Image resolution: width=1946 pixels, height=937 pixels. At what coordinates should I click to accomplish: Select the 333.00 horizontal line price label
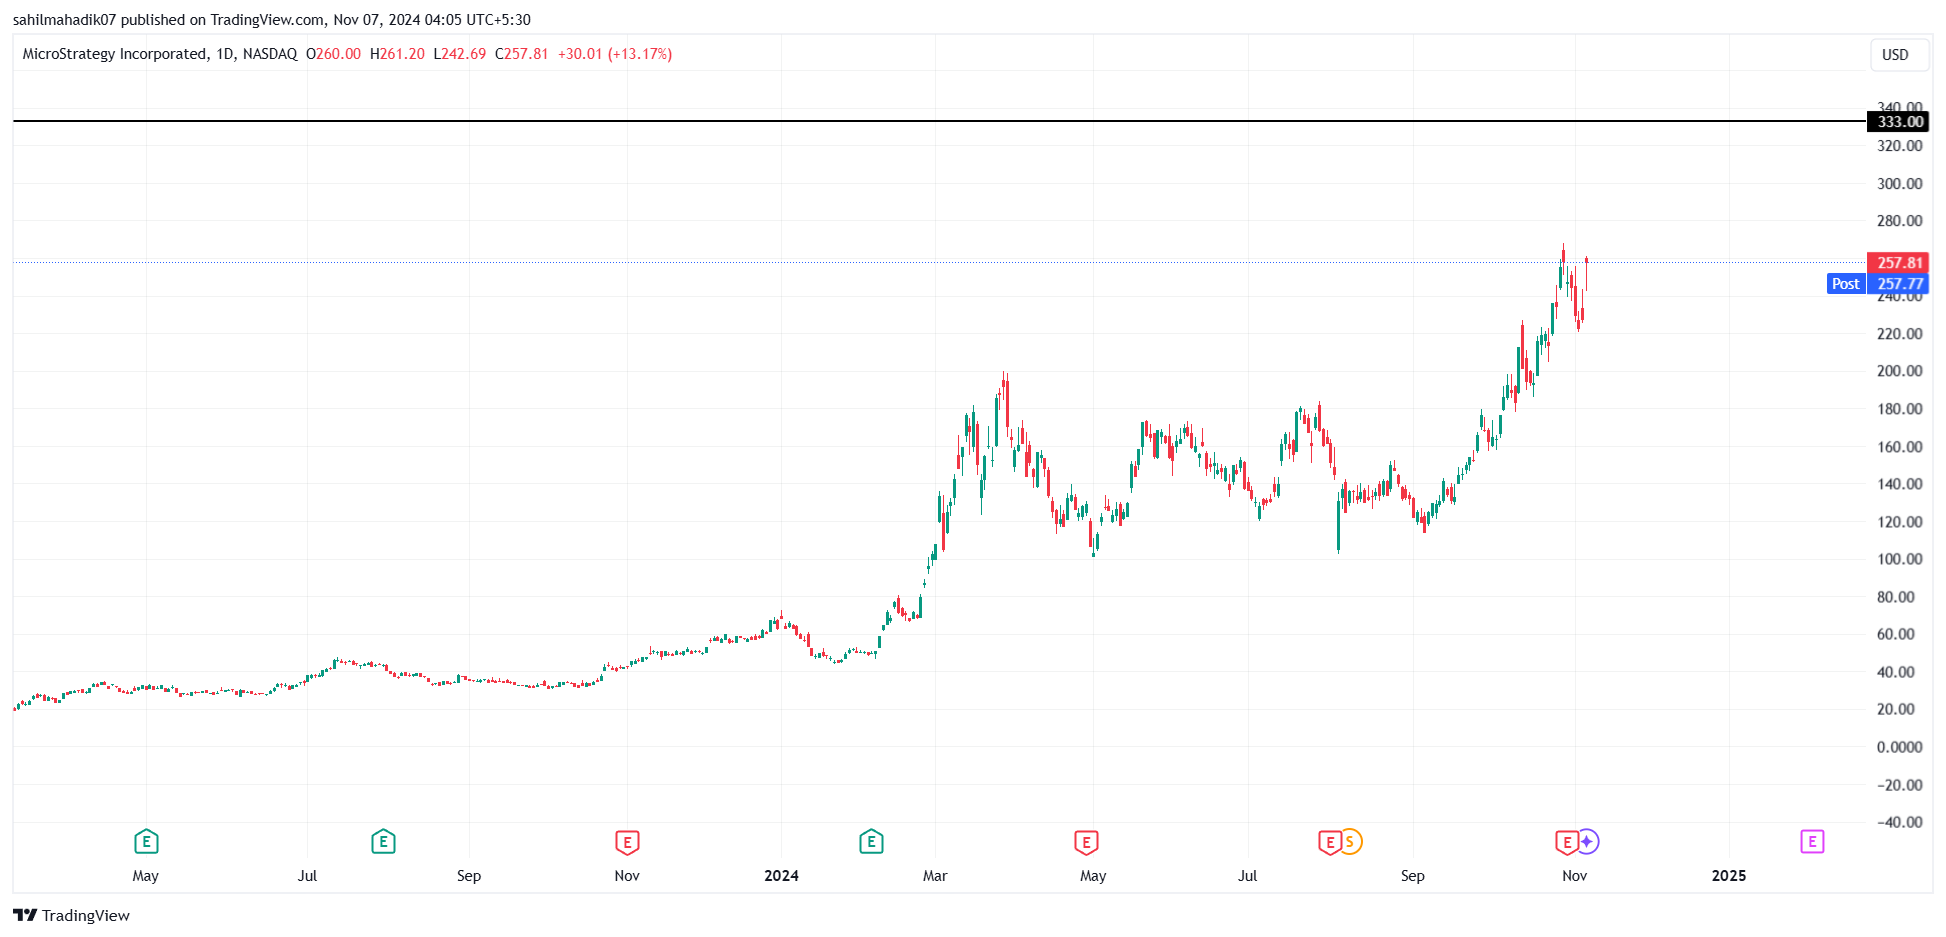click(1897, 122)
